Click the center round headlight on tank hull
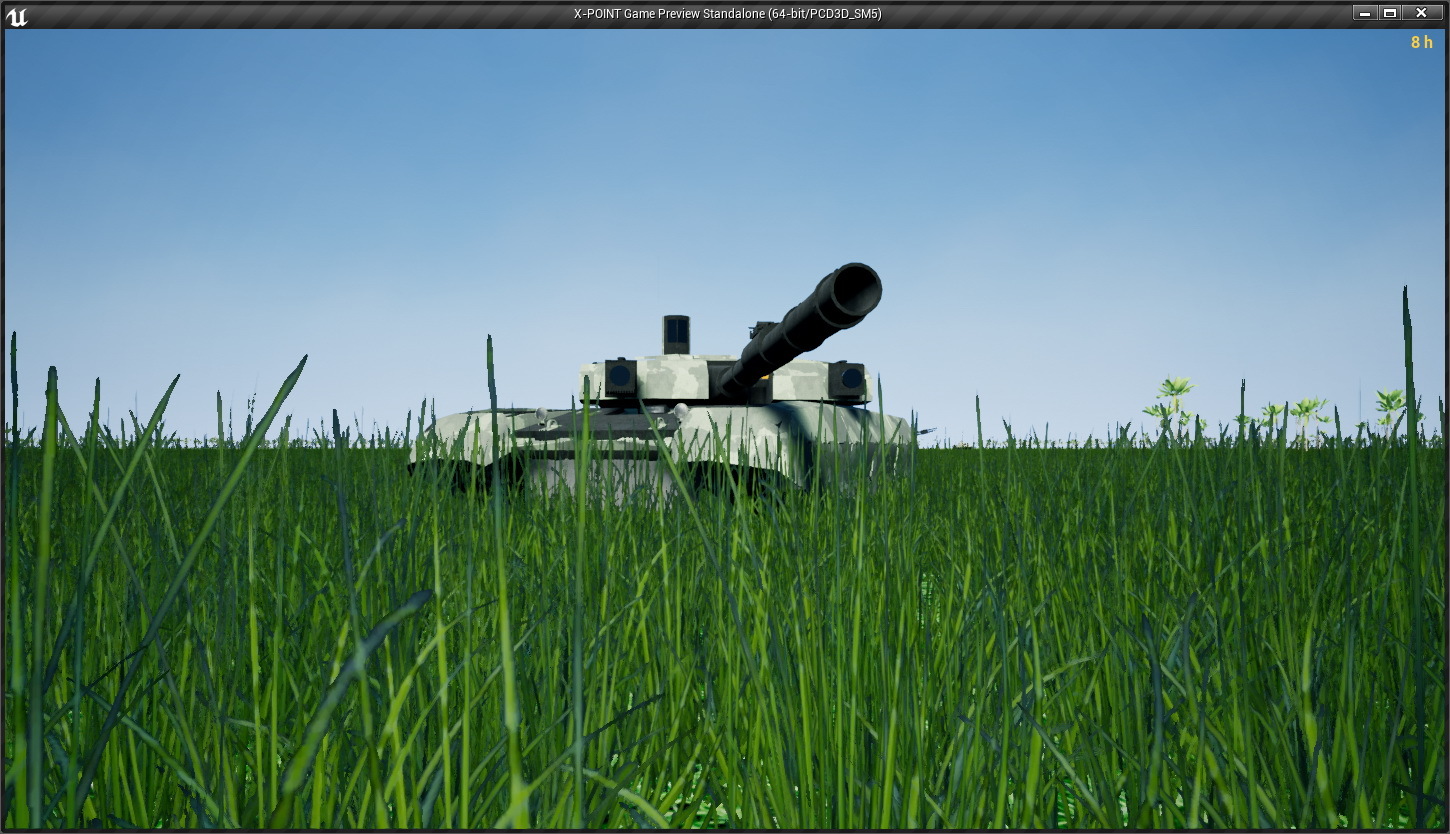The image size is (1450, 834). 681,410
